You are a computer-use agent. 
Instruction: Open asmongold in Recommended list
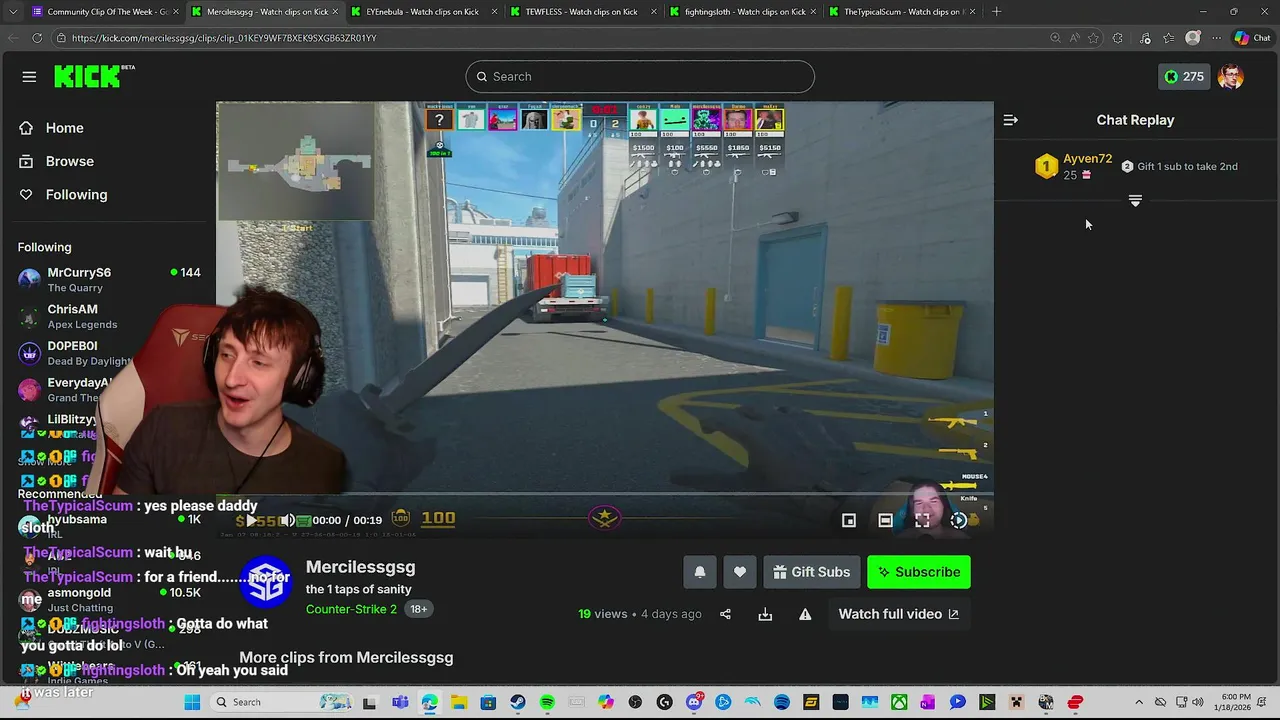(x=109, y=600)
